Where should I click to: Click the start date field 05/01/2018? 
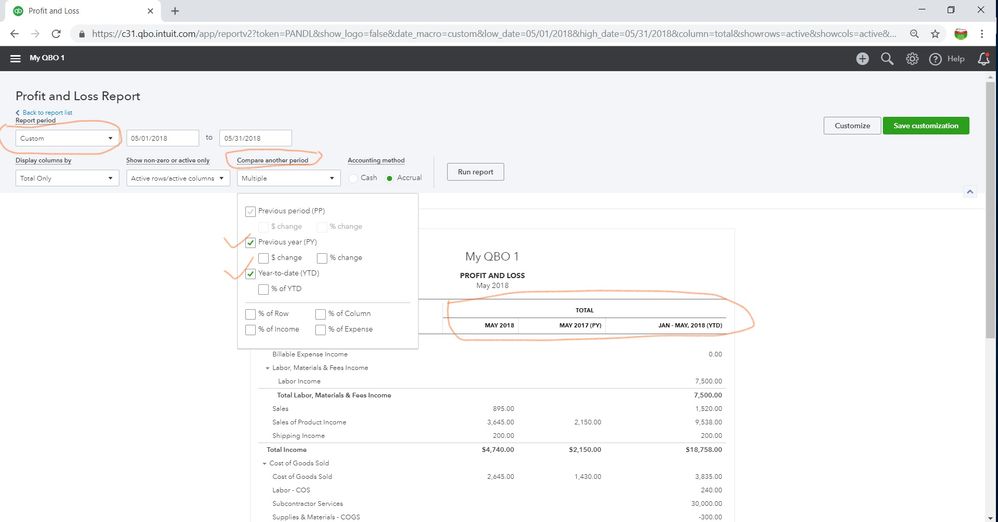(162, 138)
